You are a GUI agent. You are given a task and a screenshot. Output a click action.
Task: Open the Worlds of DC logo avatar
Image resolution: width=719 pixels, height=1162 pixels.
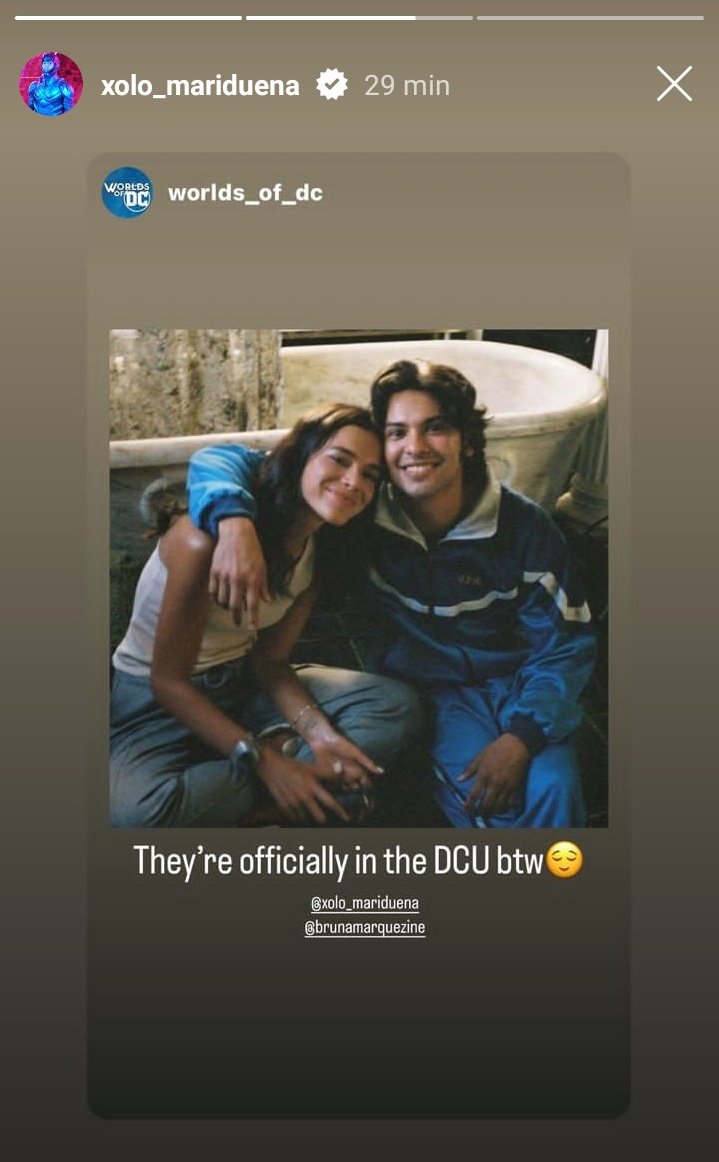127,192
